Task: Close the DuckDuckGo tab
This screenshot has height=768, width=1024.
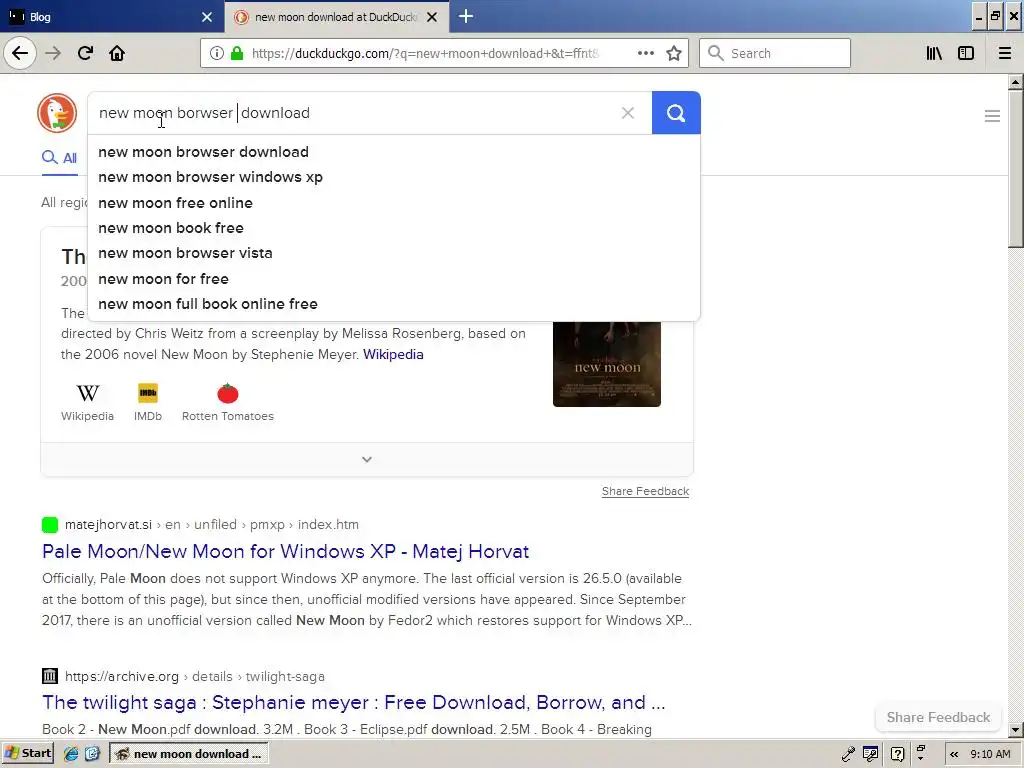Action: [x=432, y=17]
